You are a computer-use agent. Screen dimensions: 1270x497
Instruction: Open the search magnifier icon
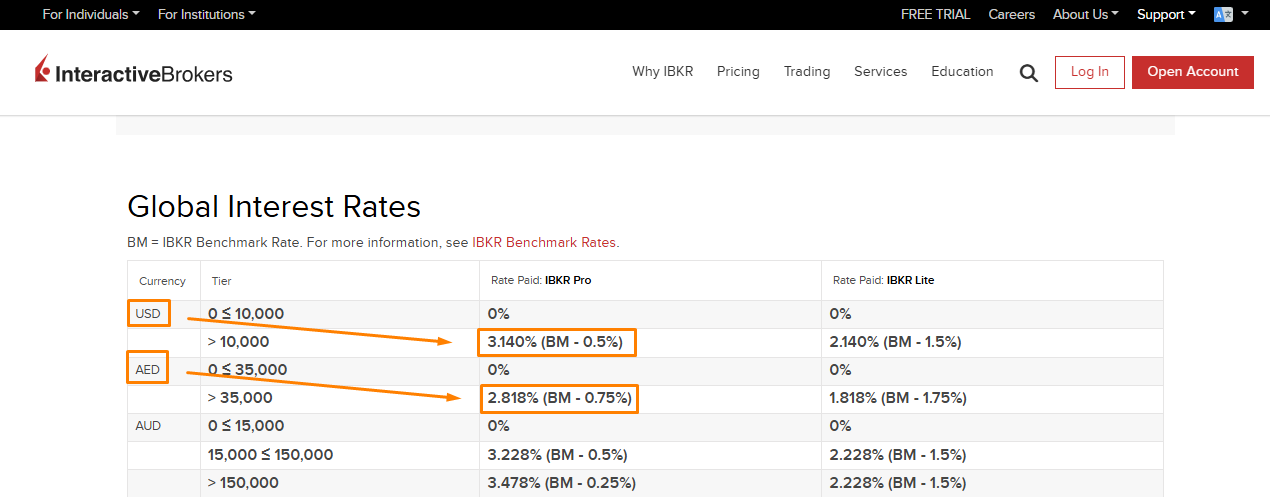pyautogui.click(x=1028, y=73)
